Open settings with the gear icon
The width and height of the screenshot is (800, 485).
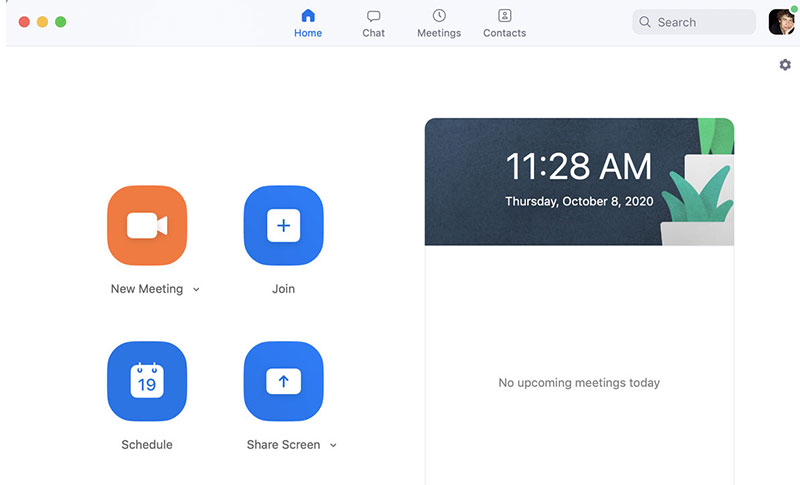[785, 65]
